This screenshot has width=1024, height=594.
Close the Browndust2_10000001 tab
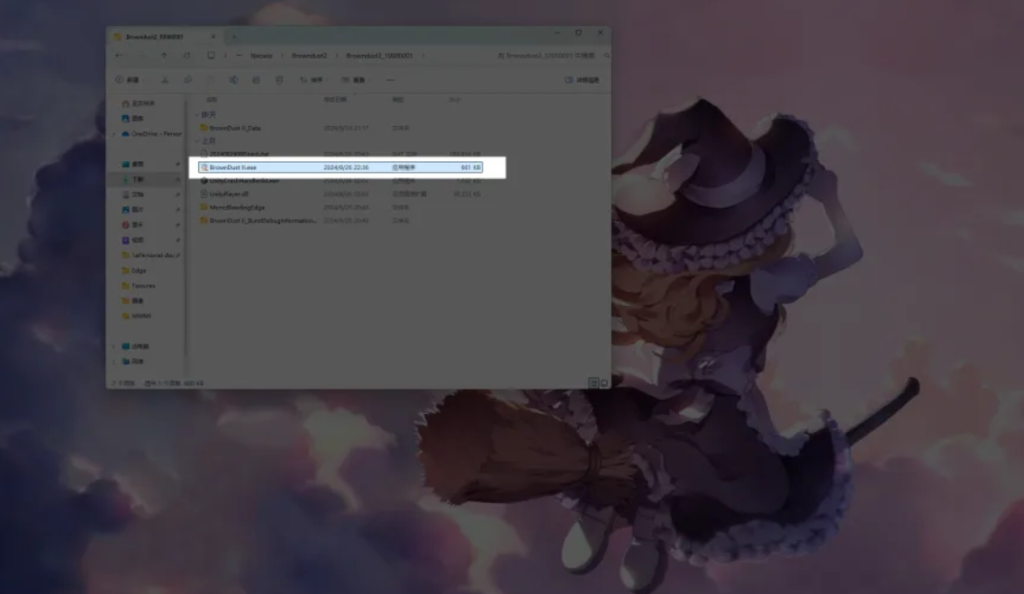click(x=214, y=37)
